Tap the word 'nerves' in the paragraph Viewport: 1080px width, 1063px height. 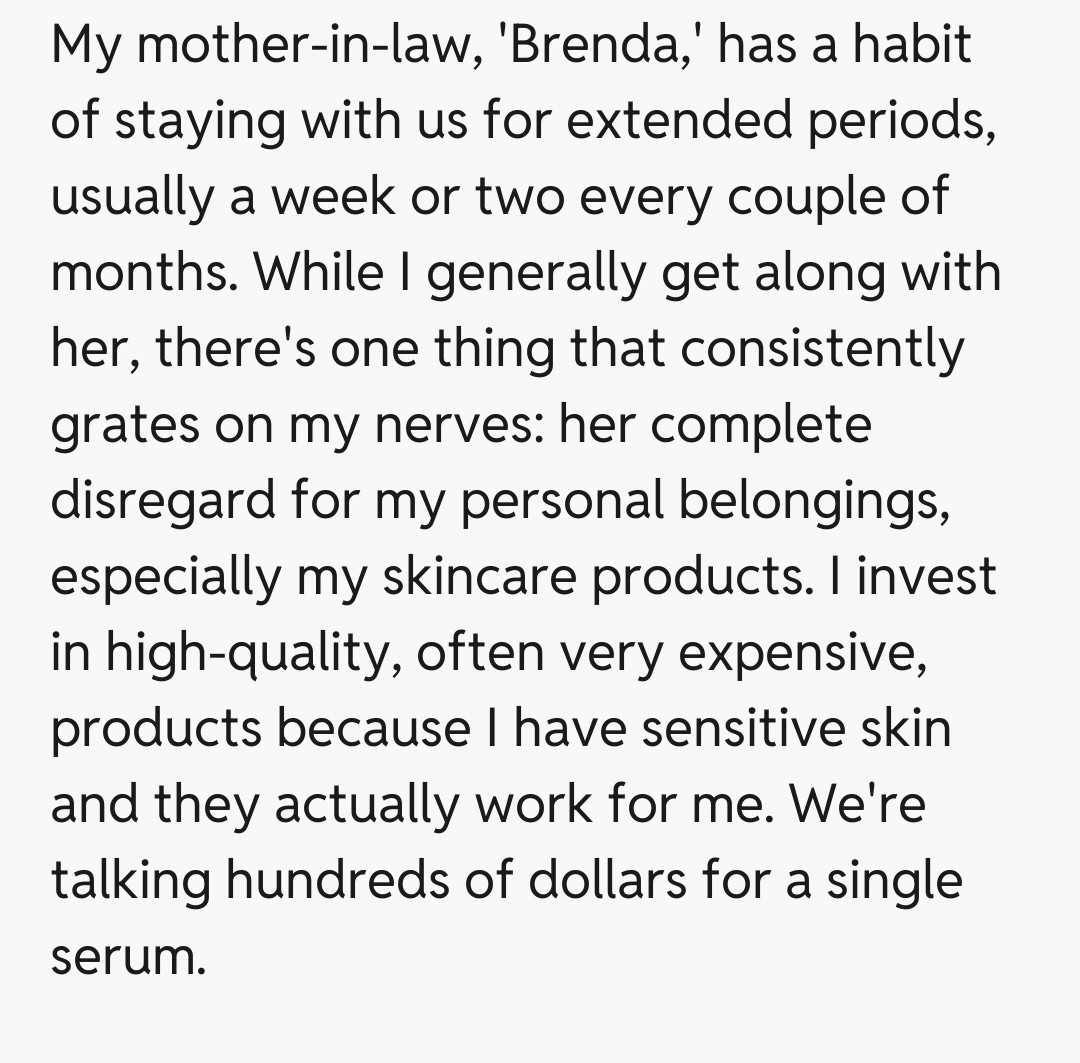coord(459,426)
